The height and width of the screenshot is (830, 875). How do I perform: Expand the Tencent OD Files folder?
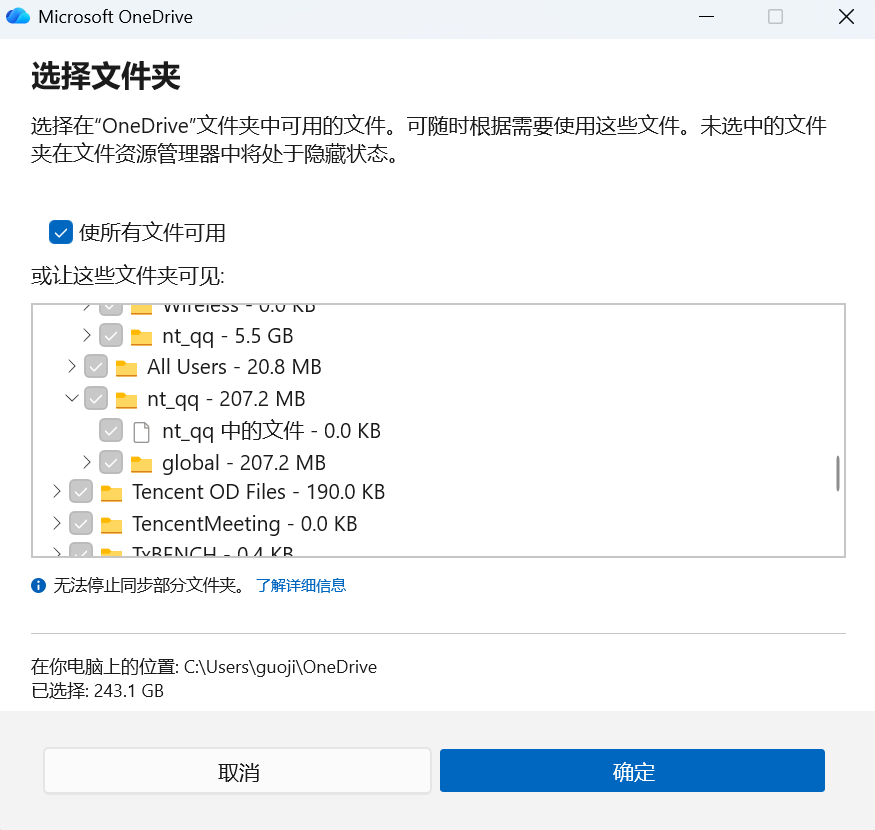click(x=57, y=491)
